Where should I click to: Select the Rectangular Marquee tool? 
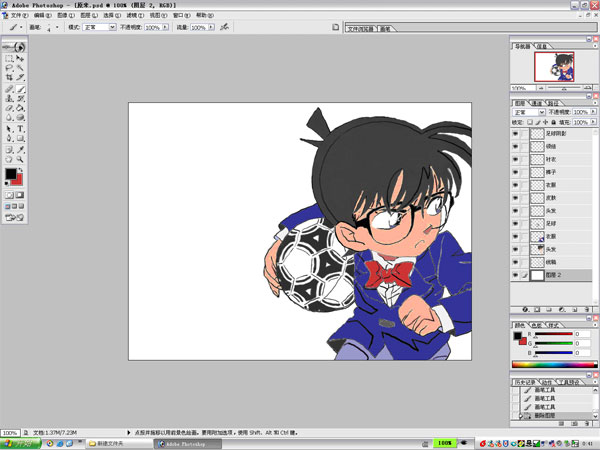(x=9, y=59)
